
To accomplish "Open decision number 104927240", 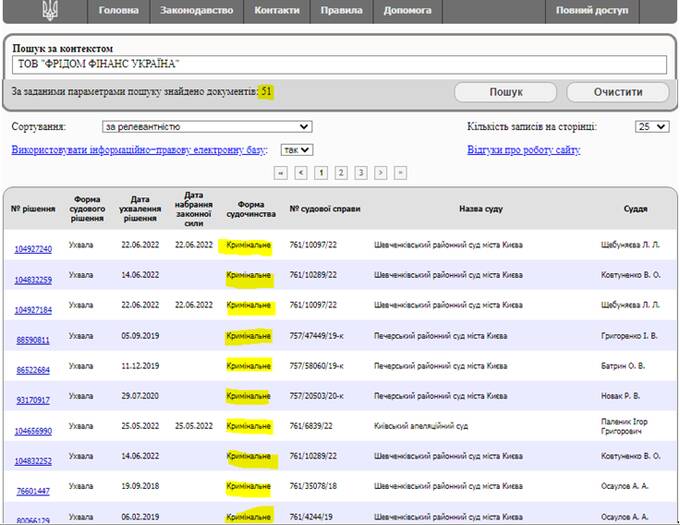I will coord(33,249).
